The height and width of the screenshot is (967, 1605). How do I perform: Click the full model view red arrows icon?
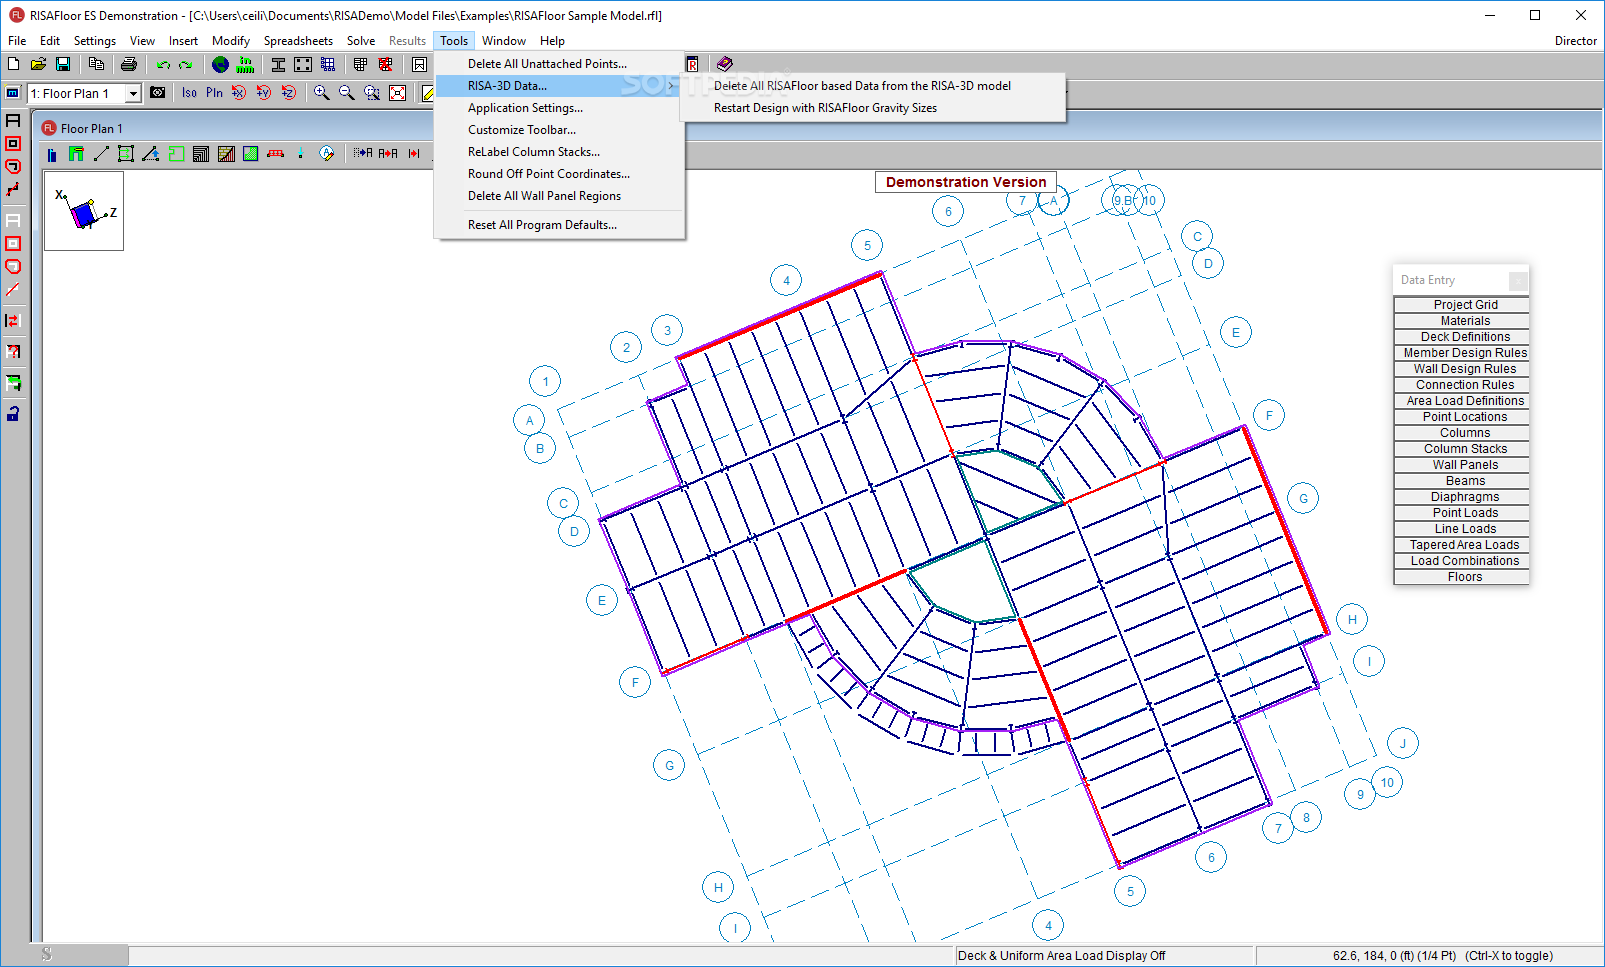pyautogui.click(x=397, y=93)
